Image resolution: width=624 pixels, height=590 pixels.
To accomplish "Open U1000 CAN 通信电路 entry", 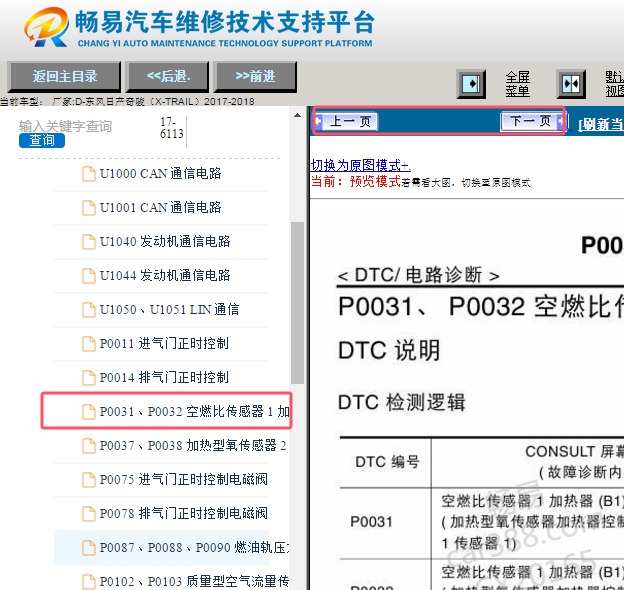I will 161,174.
